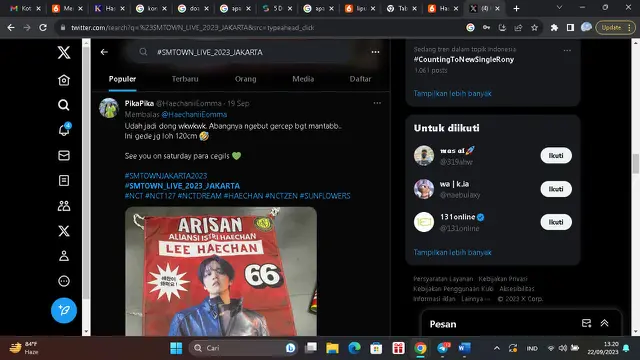Open Messages envelope icon in sidebar
This screenshot has height=360, width=640.
(x=64, y=156)
